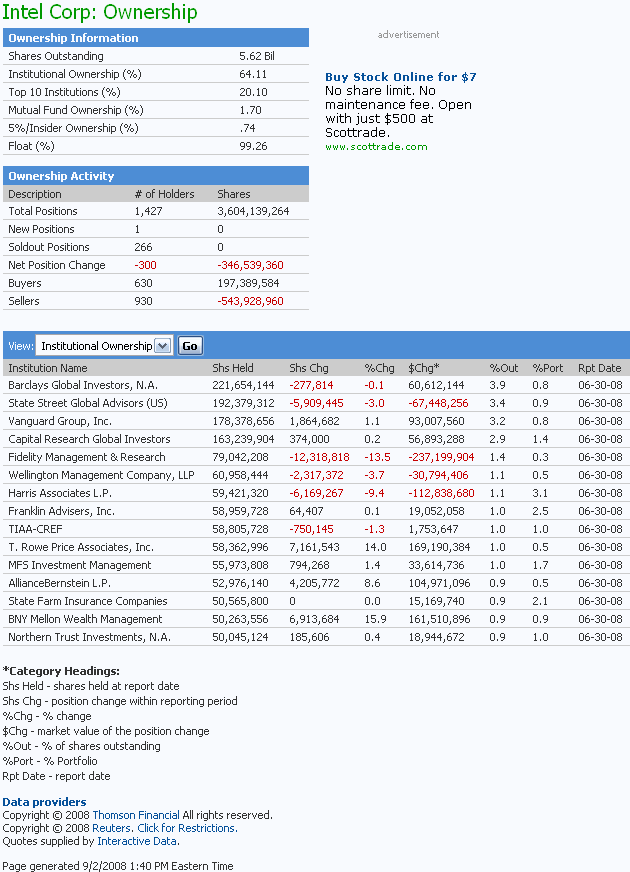This screenshot has height=872, width=630.
Task: Click the Click for Restrictions link
Action: point(187,828)
